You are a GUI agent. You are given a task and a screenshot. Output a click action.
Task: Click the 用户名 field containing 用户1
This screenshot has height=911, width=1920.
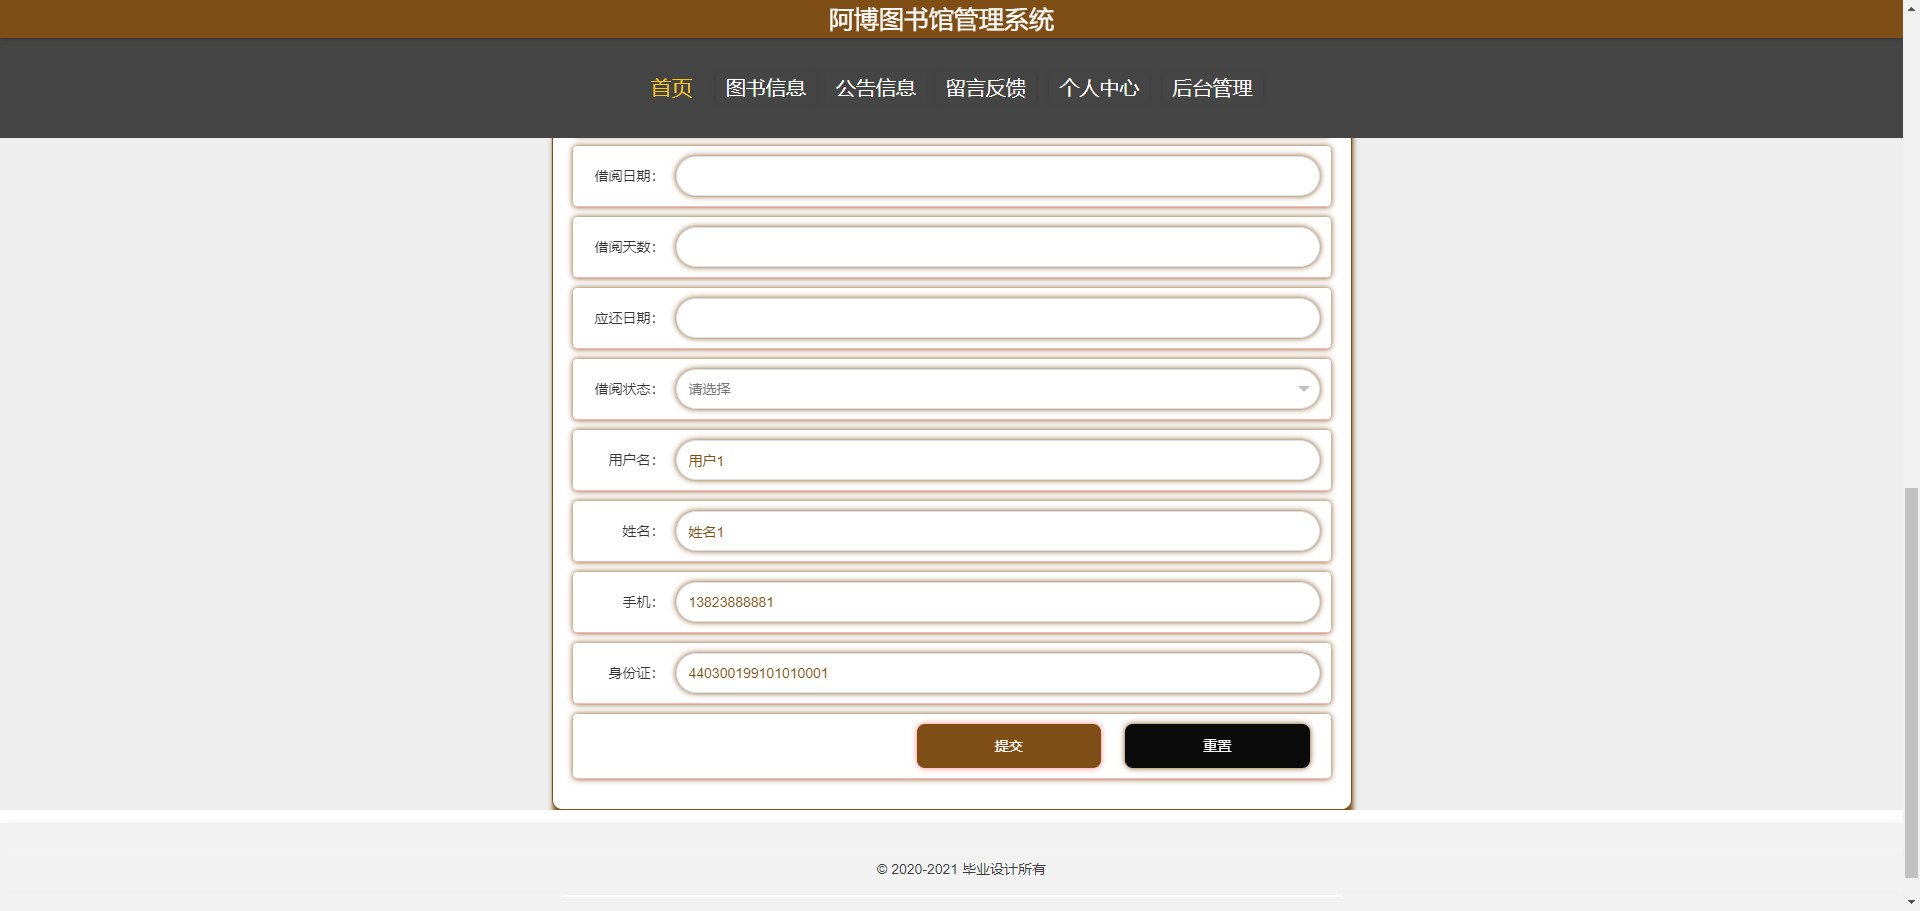coord(997,460)
